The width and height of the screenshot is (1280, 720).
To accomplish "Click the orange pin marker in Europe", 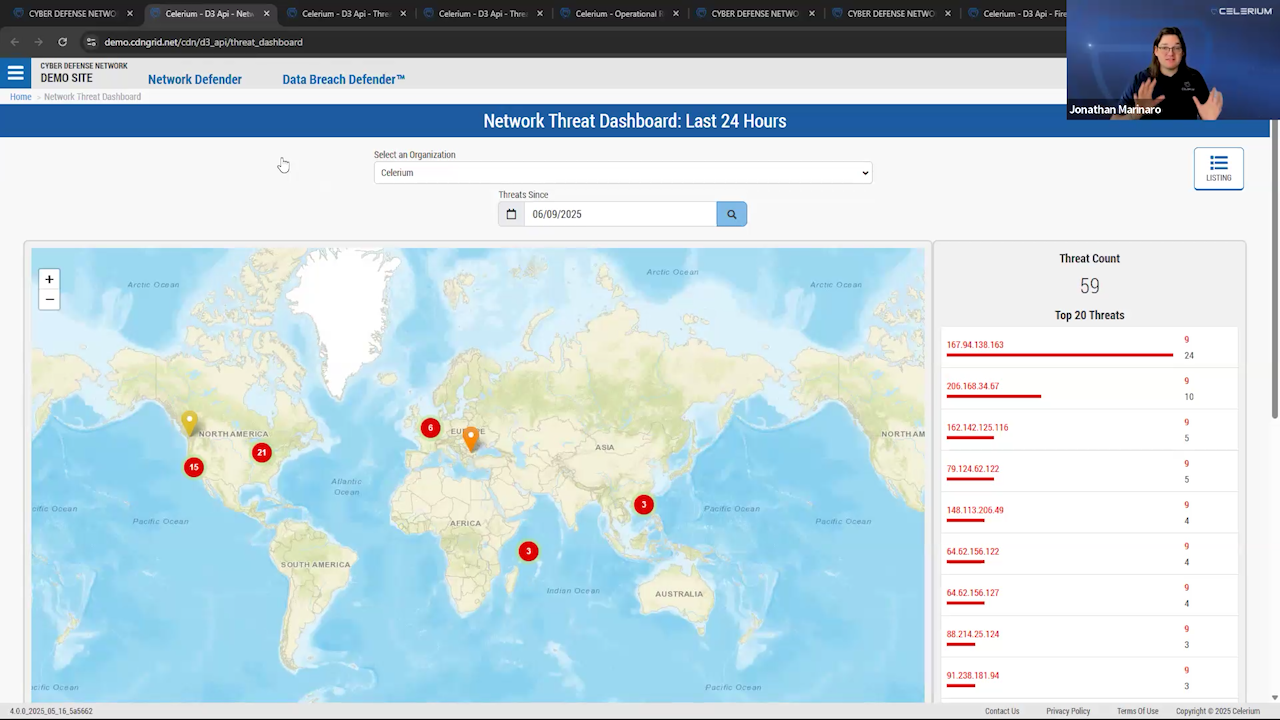I will coord(470,438).
